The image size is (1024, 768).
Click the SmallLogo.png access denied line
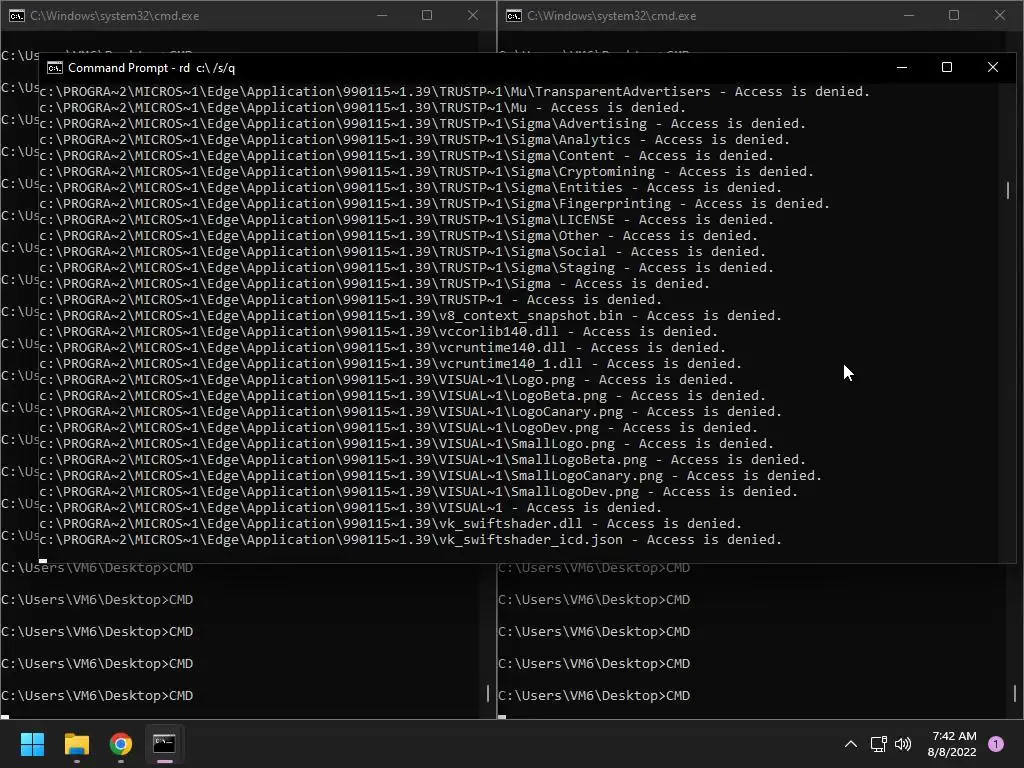[406, 443]
